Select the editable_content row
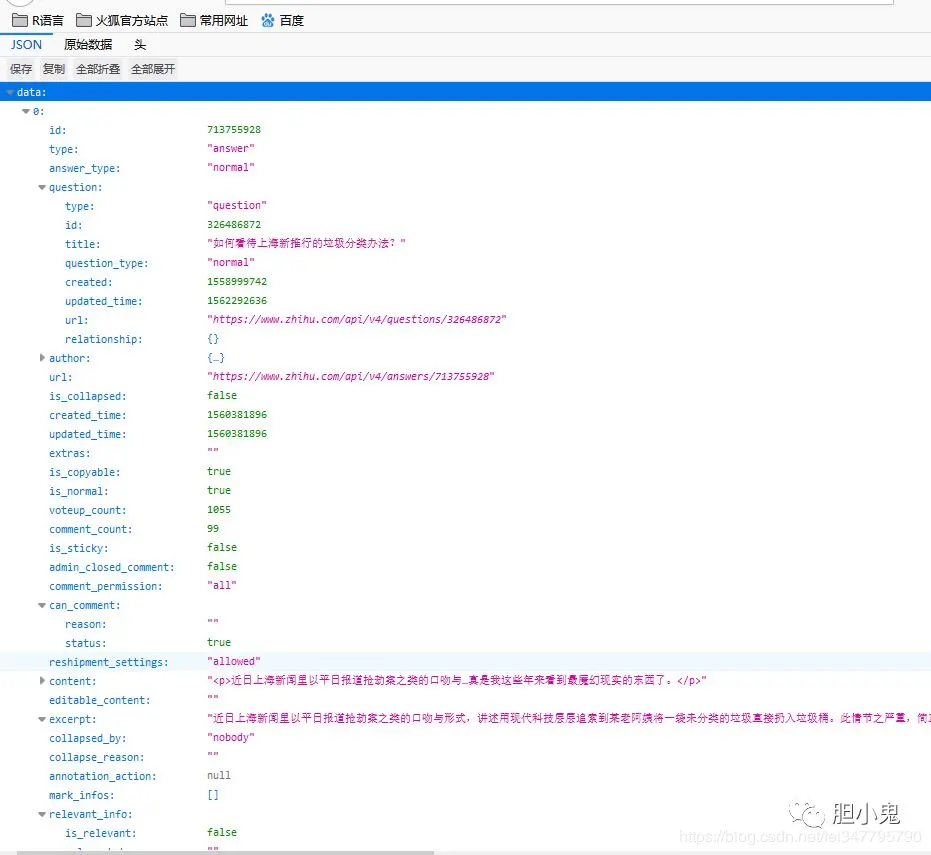 point(466,700)
